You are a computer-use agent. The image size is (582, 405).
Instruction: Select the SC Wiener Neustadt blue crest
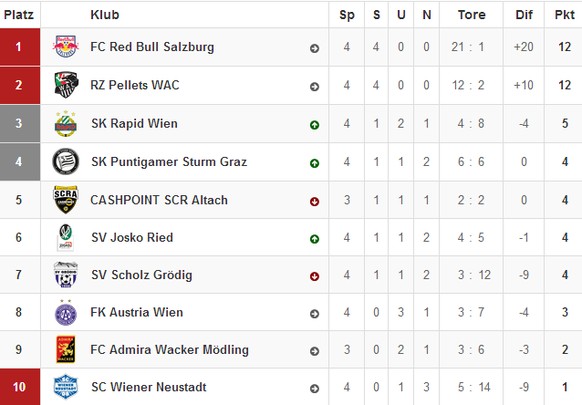(66, 387)
